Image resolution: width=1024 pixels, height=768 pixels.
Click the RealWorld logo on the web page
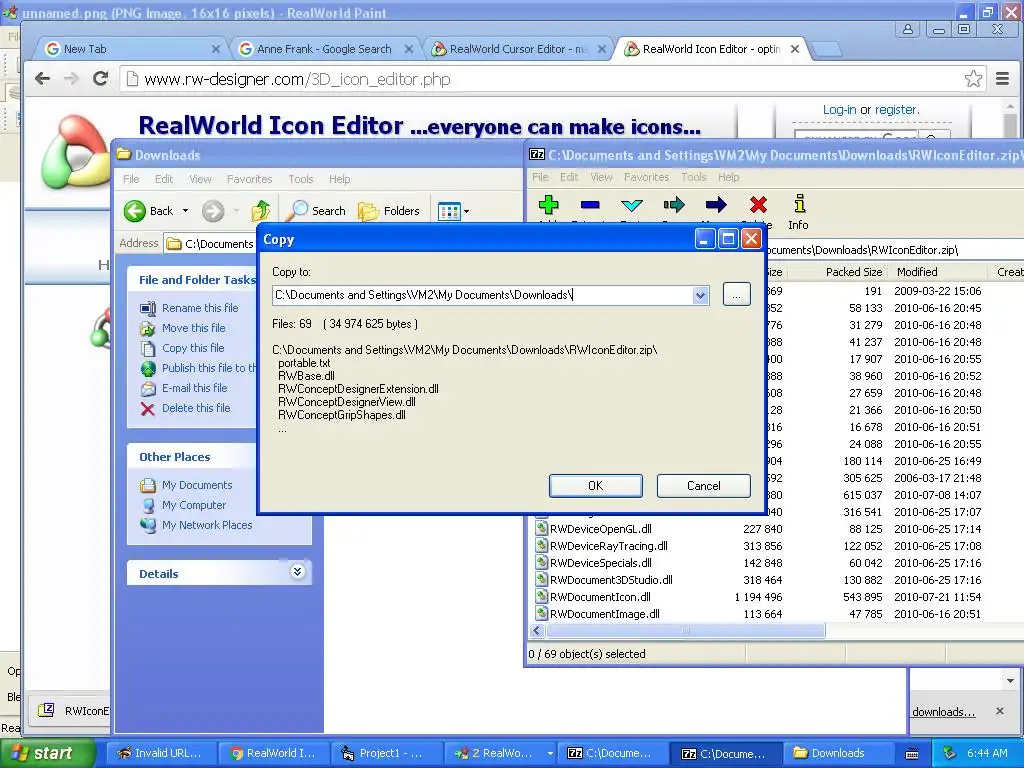pos(76,152)
